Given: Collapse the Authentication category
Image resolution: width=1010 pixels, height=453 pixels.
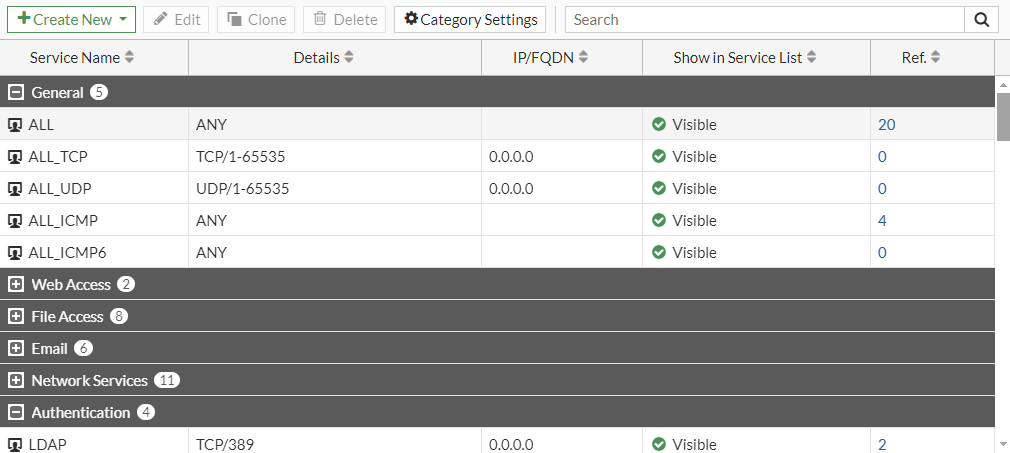Looking at the screenshot, I should tap(15, 413).
